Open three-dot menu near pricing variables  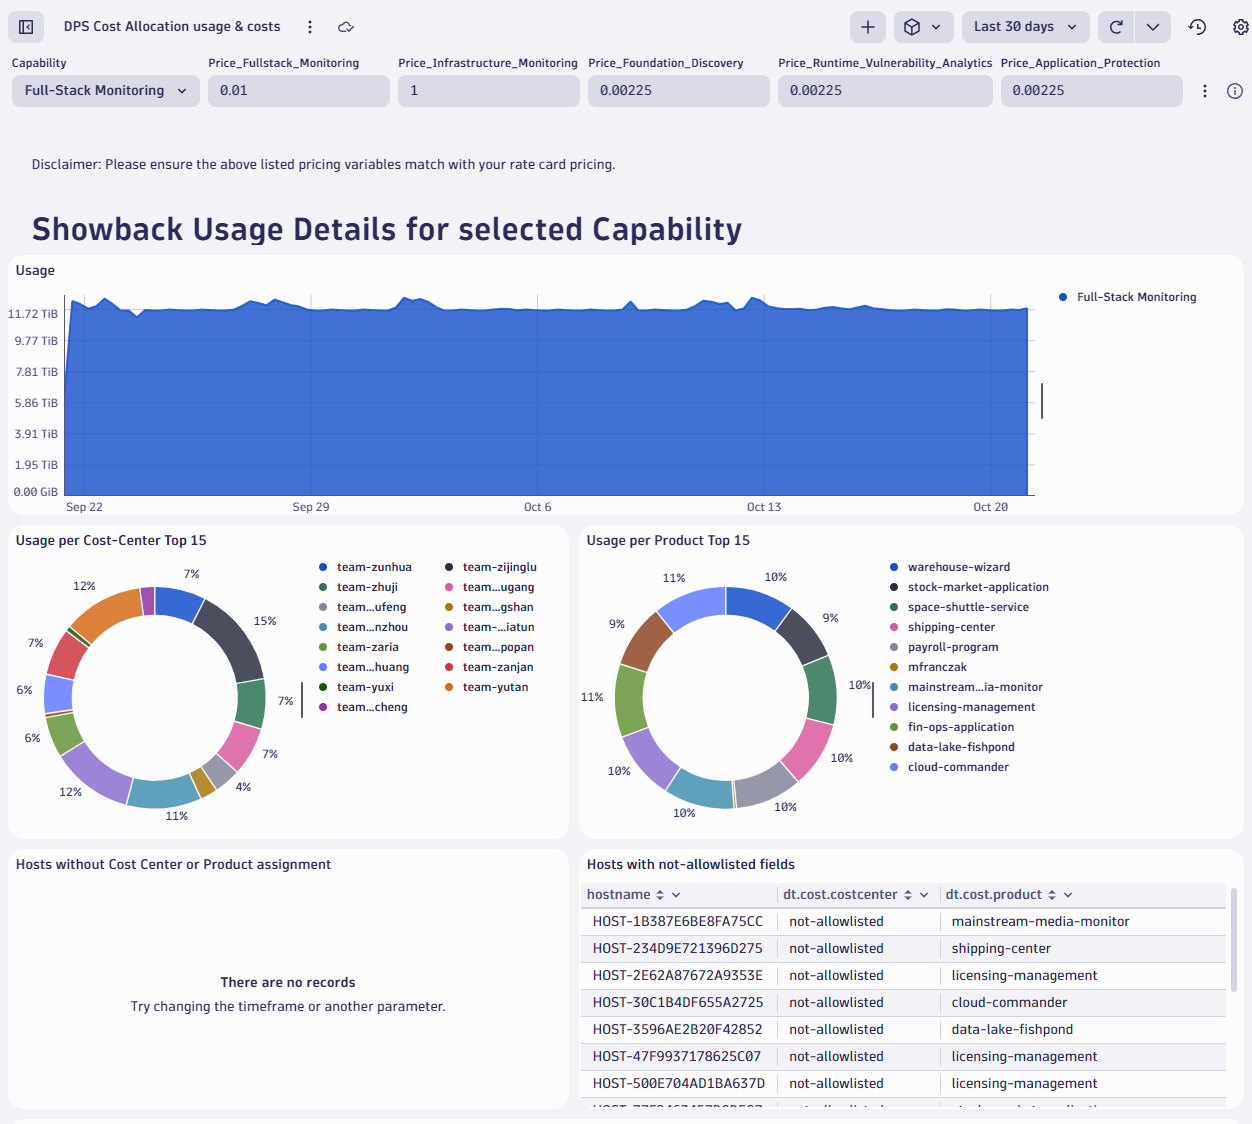[1205, 90]
